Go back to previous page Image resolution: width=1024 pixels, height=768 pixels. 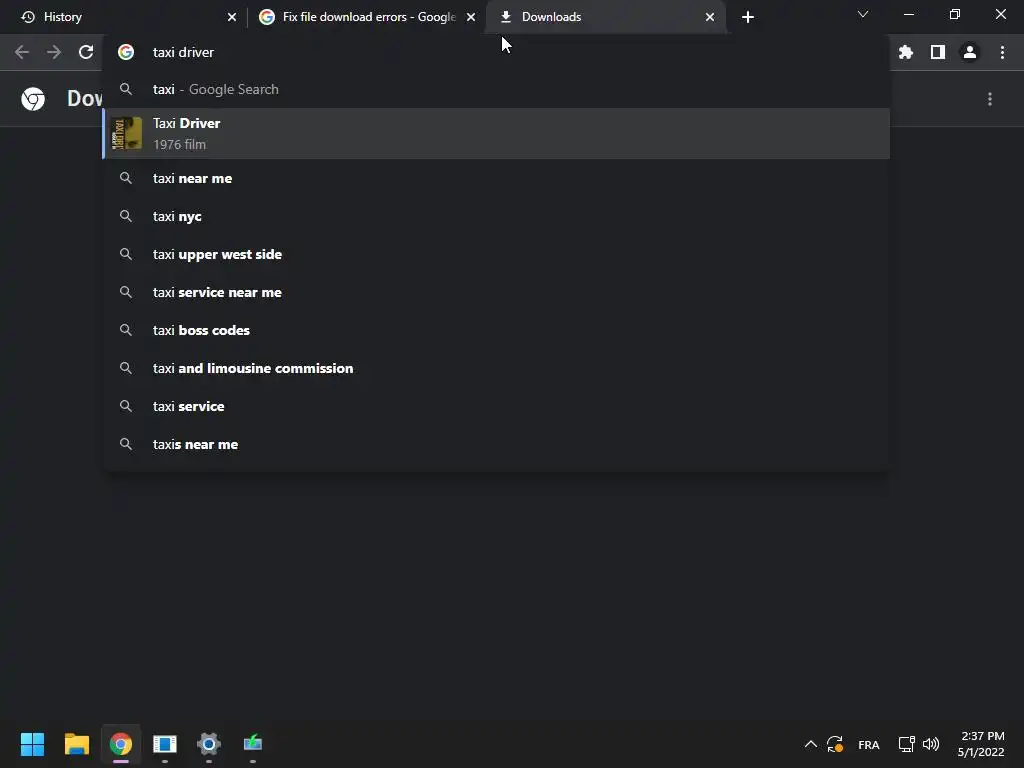click(x=22, y=52)
